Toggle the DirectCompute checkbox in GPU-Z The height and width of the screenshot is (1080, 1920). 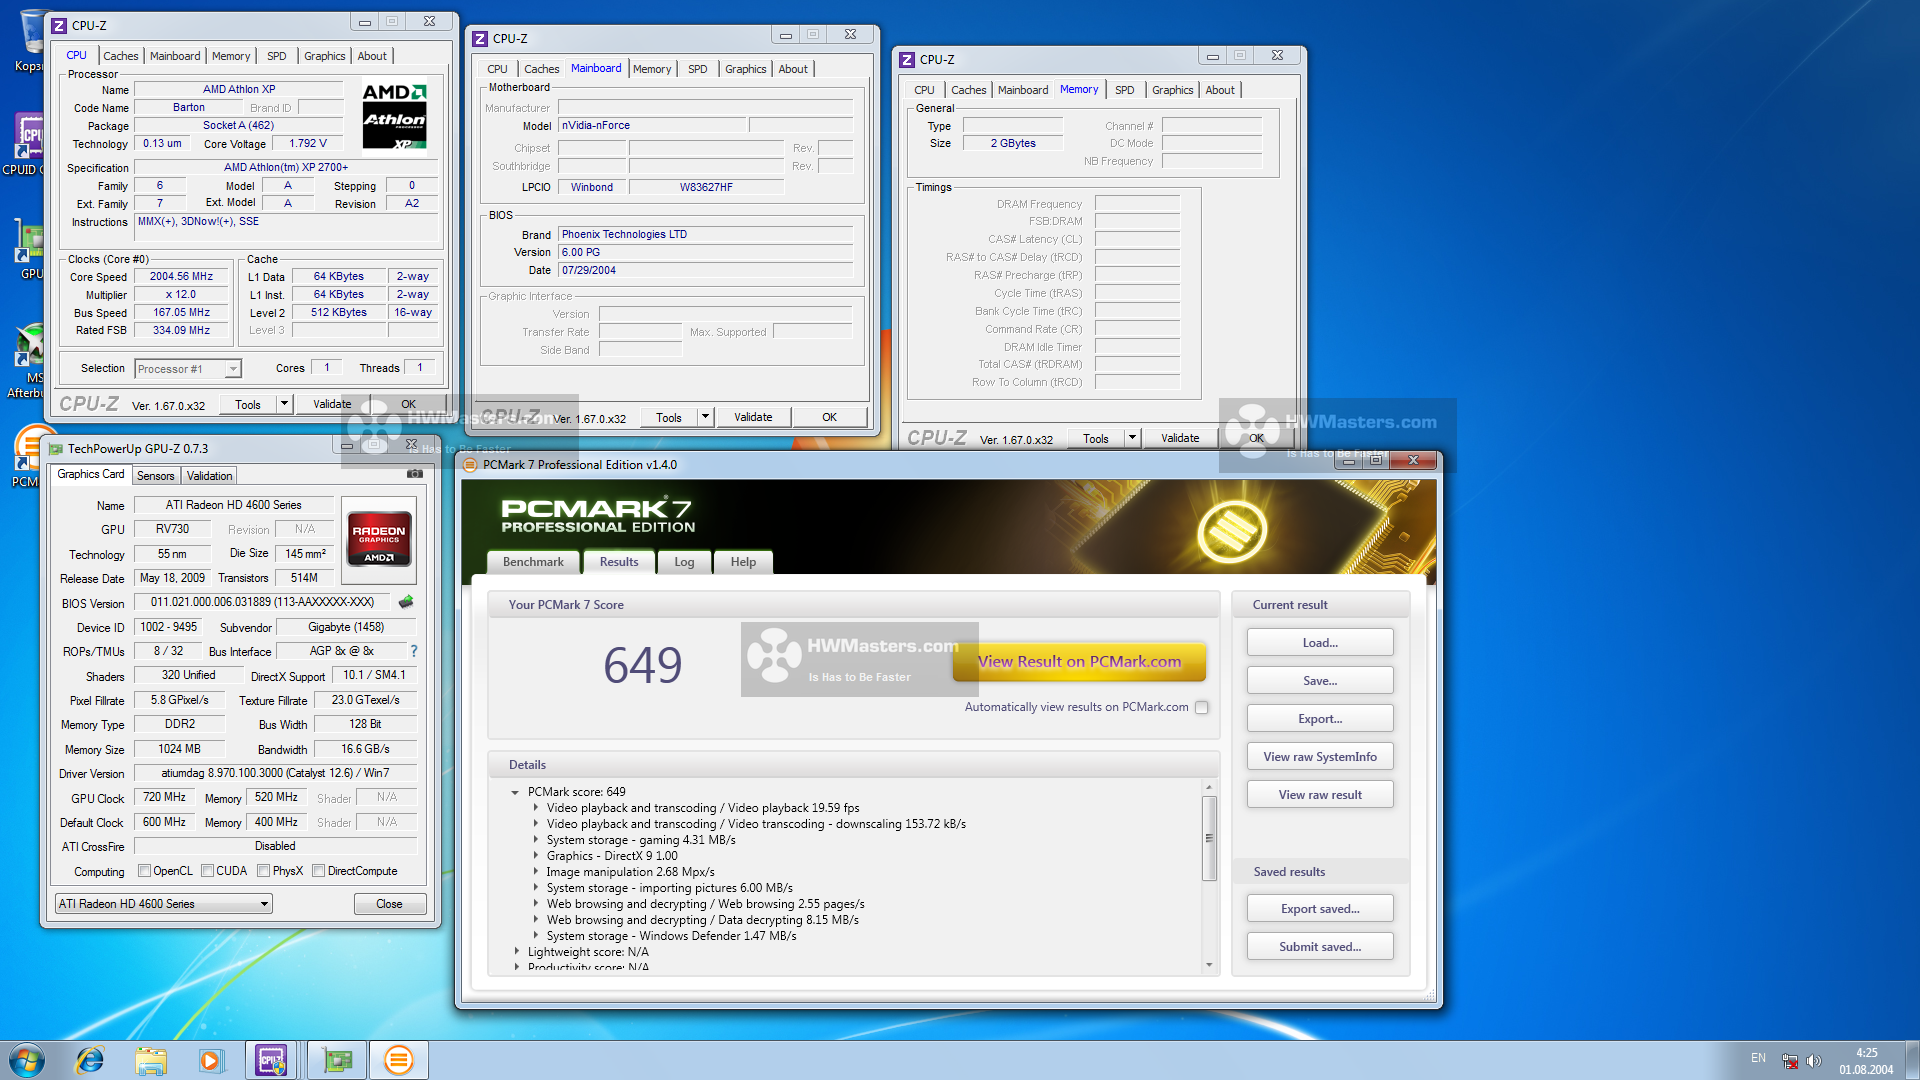[318, 871]
